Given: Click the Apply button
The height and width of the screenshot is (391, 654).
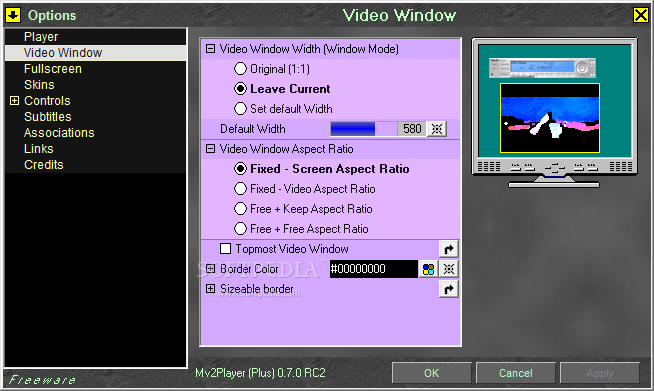Looking at the screenshot, I should click(600, 373).
